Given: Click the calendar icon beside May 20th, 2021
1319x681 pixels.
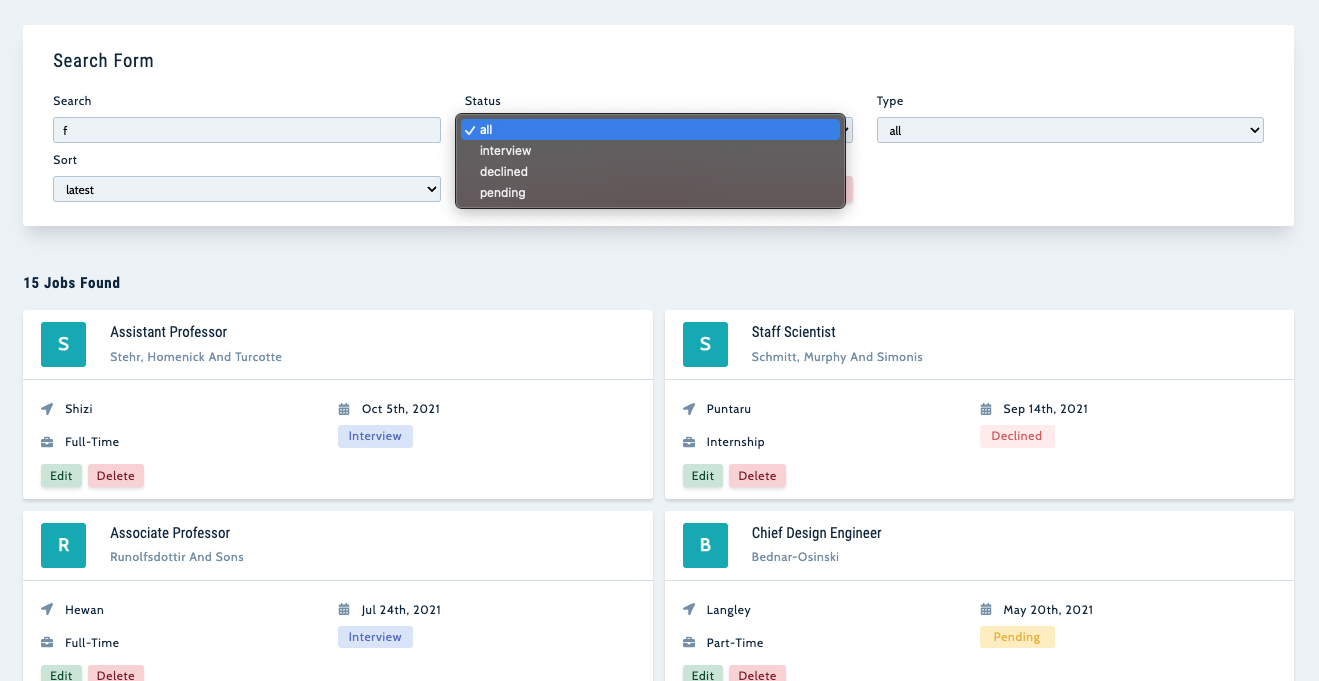Looking at the screenshot, I should [986, 610].
